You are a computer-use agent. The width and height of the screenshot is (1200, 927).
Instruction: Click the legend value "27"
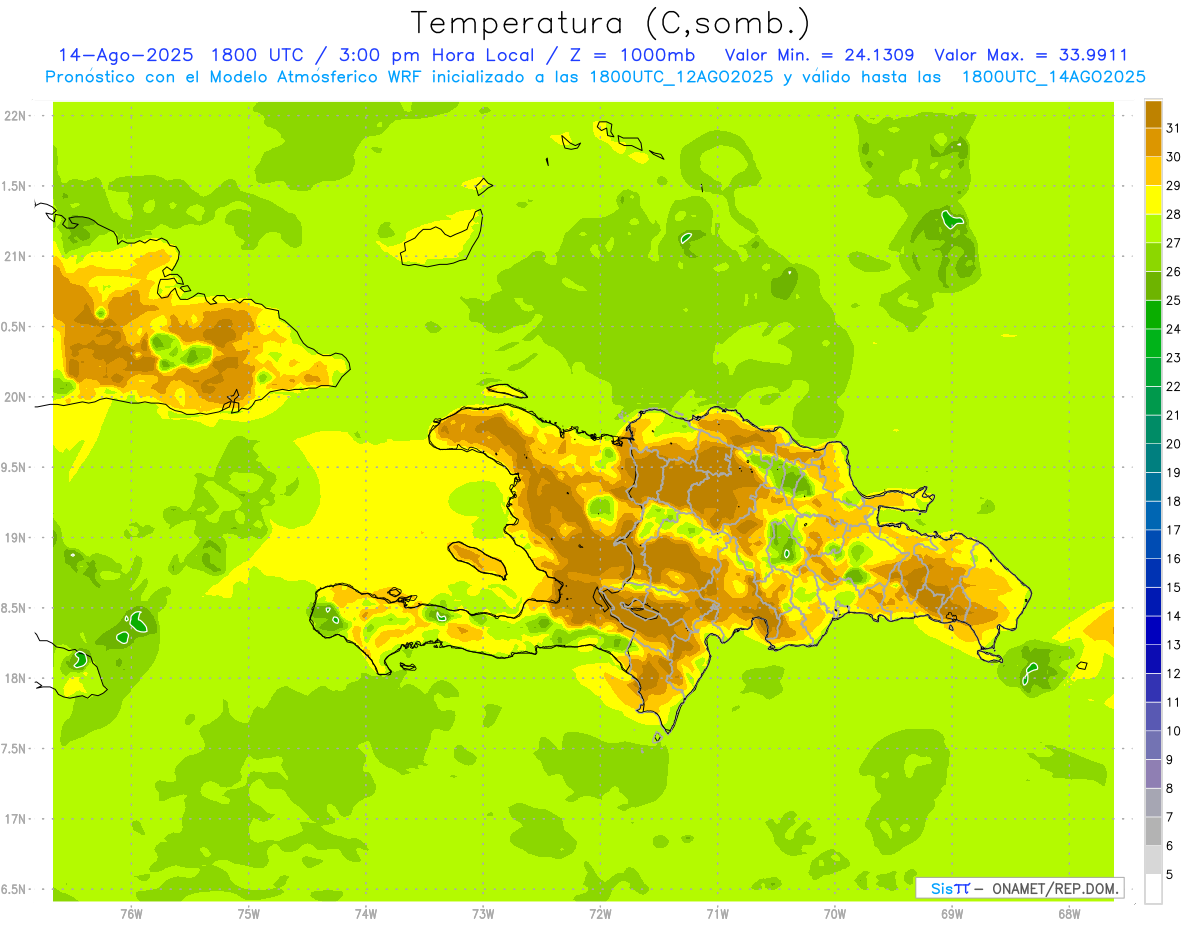tap(1174, 243)
